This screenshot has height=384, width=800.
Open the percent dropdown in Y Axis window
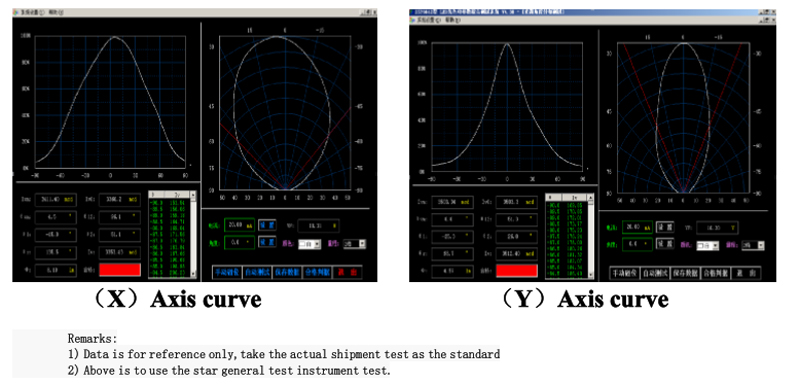[753, 245]
